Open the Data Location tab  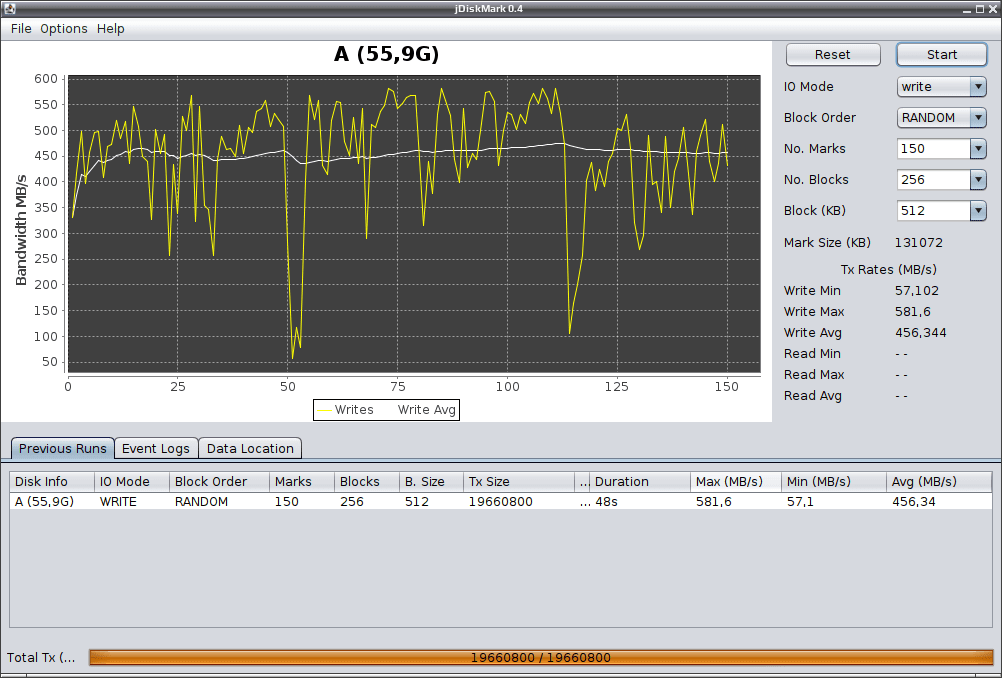point(250,449)
